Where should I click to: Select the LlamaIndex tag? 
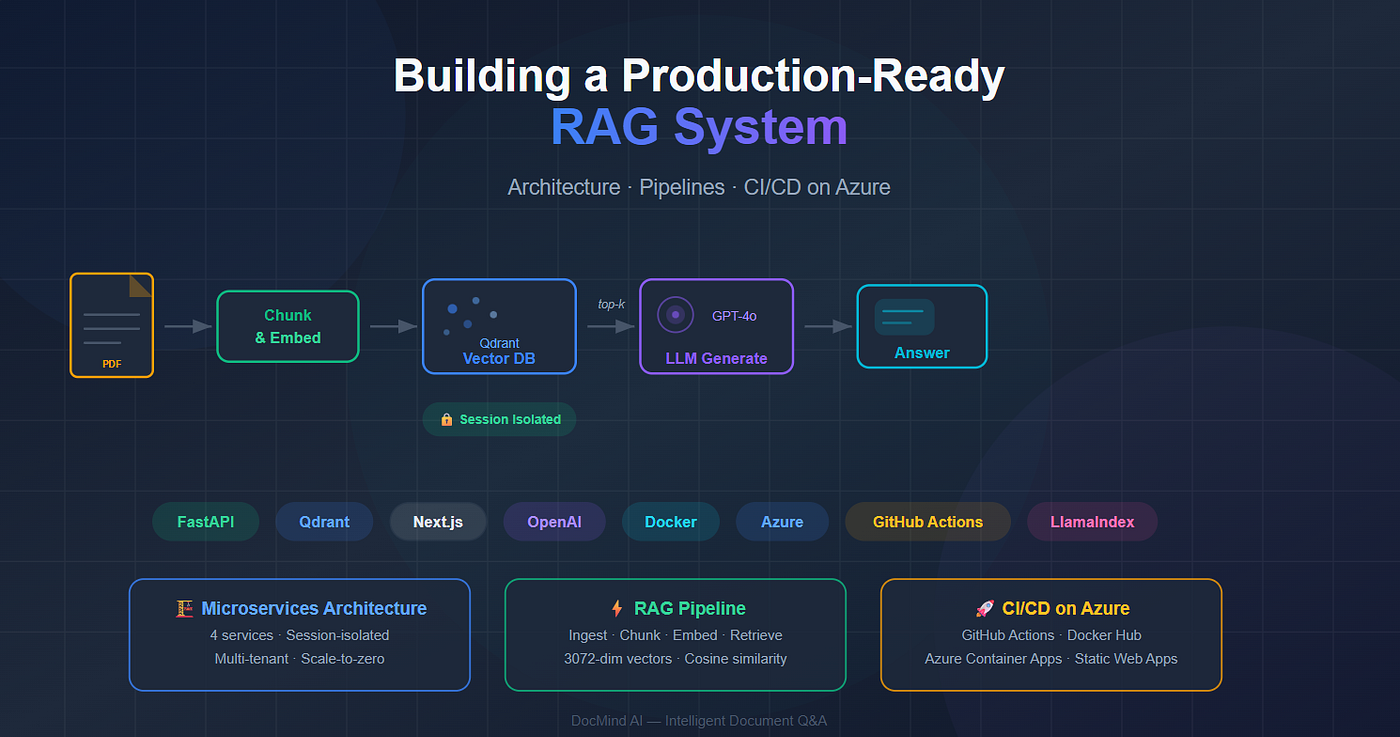[1092, 522]
